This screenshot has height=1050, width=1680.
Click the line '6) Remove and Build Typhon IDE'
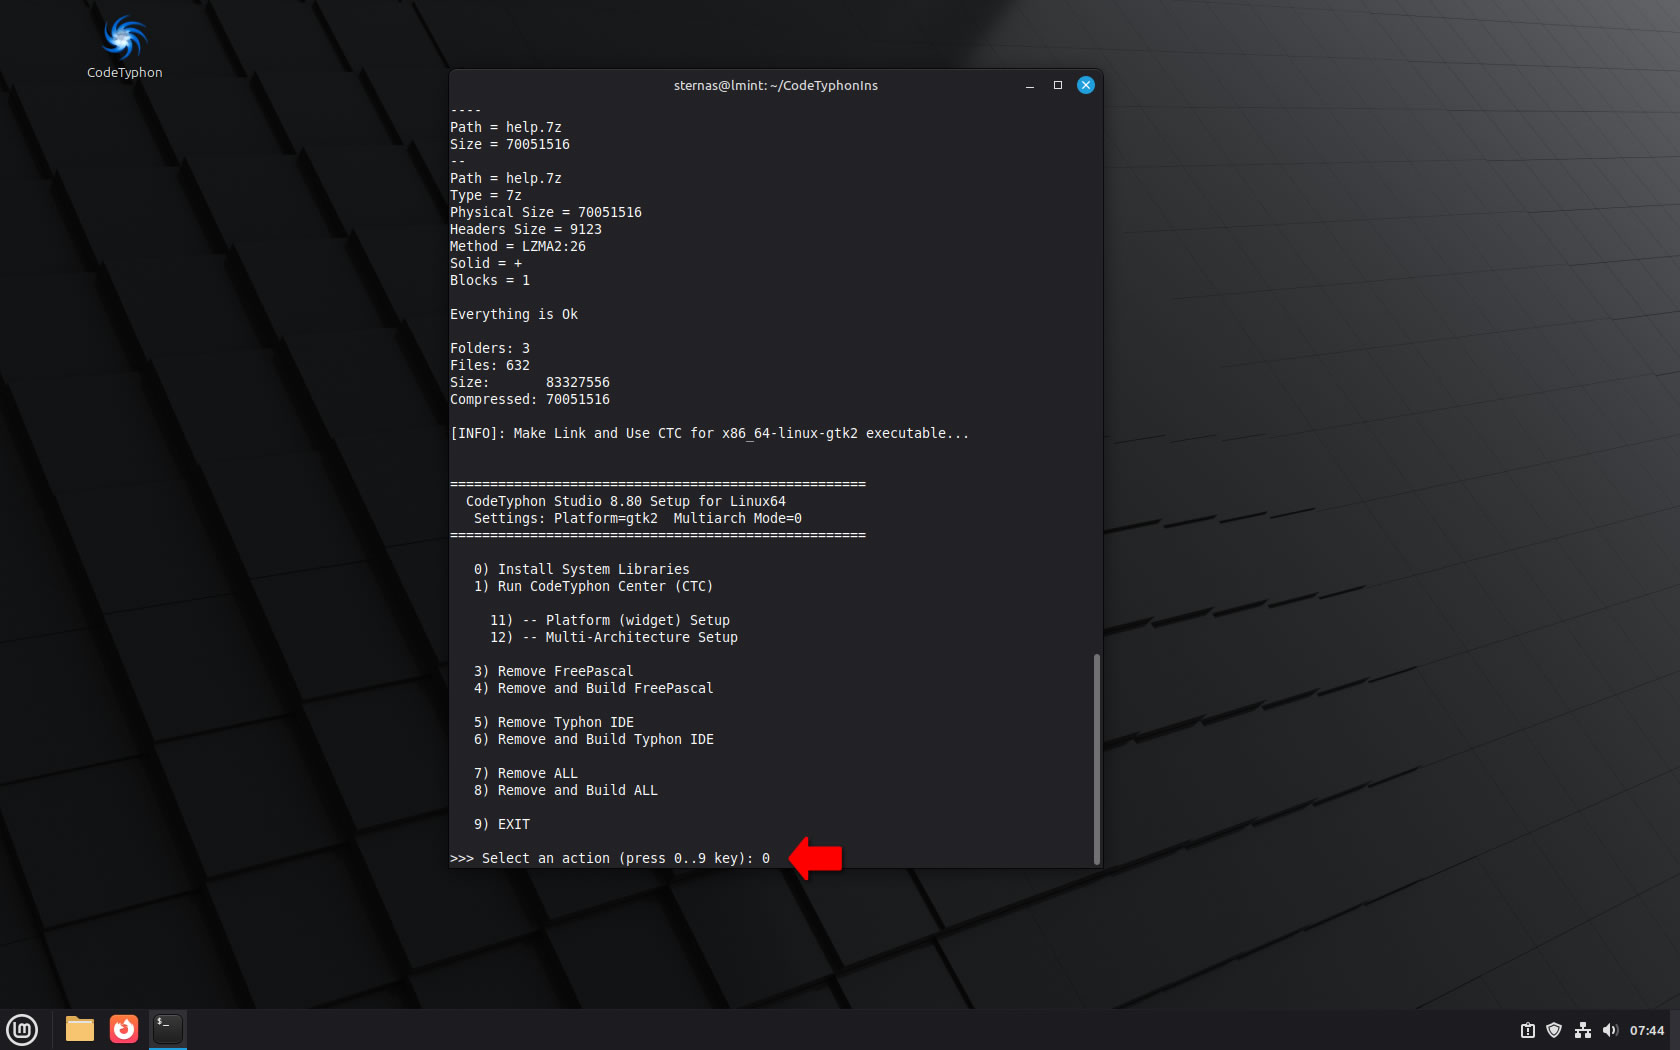click(594, 739)
